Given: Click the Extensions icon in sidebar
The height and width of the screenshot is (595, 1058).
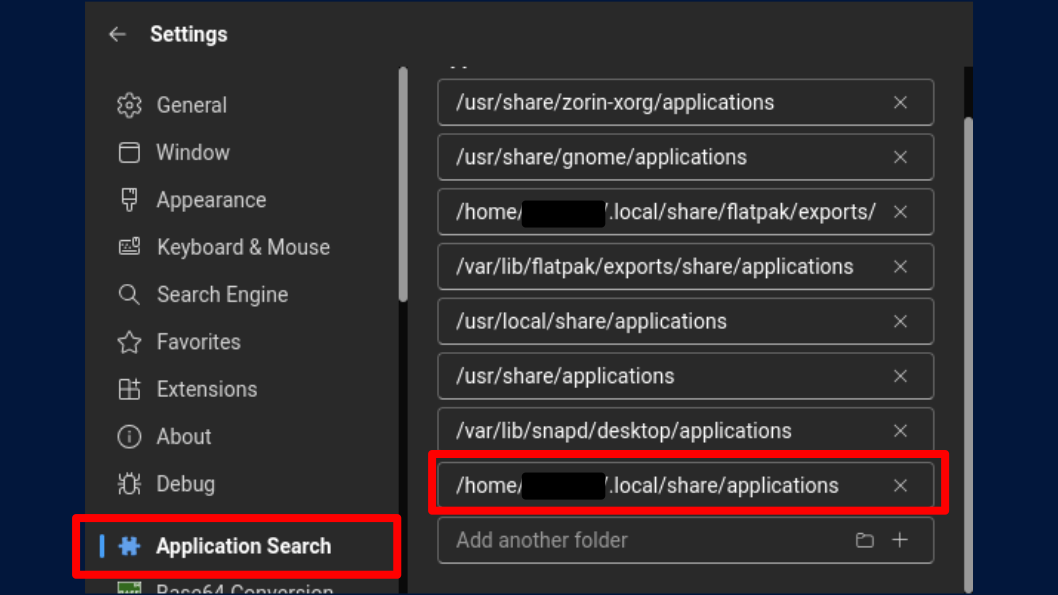Looking at the screenshot, I should click(129, 389).
